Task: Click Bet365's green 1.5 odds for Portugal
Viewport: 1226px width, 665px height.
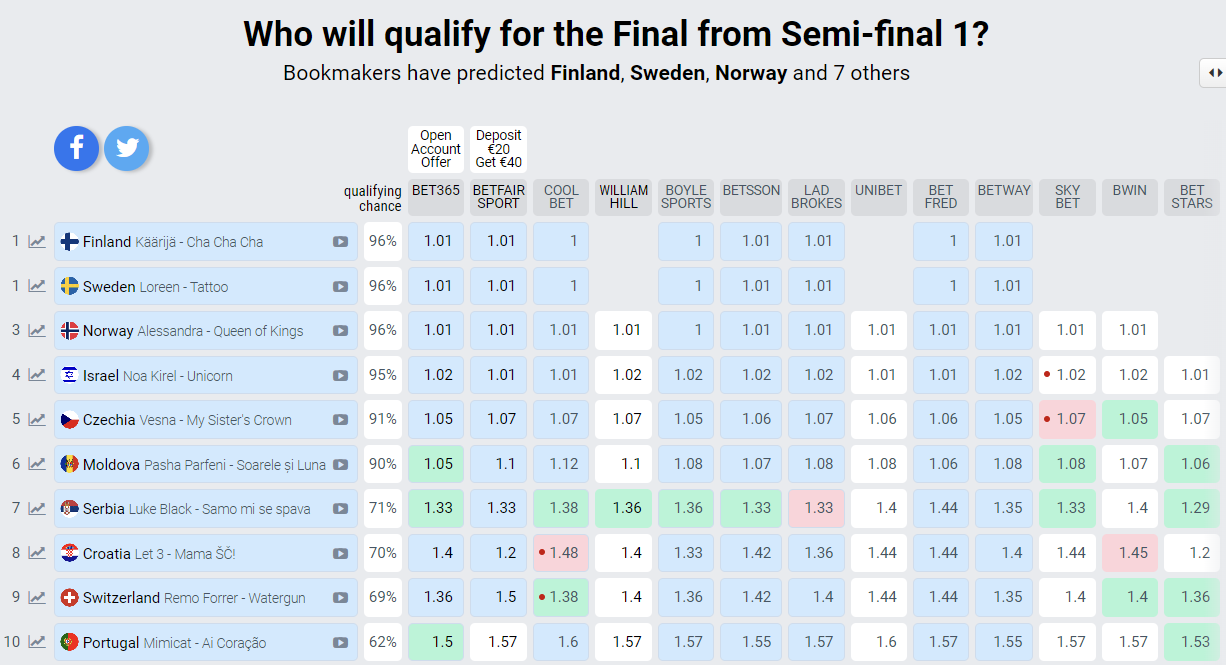Action: 436,642
